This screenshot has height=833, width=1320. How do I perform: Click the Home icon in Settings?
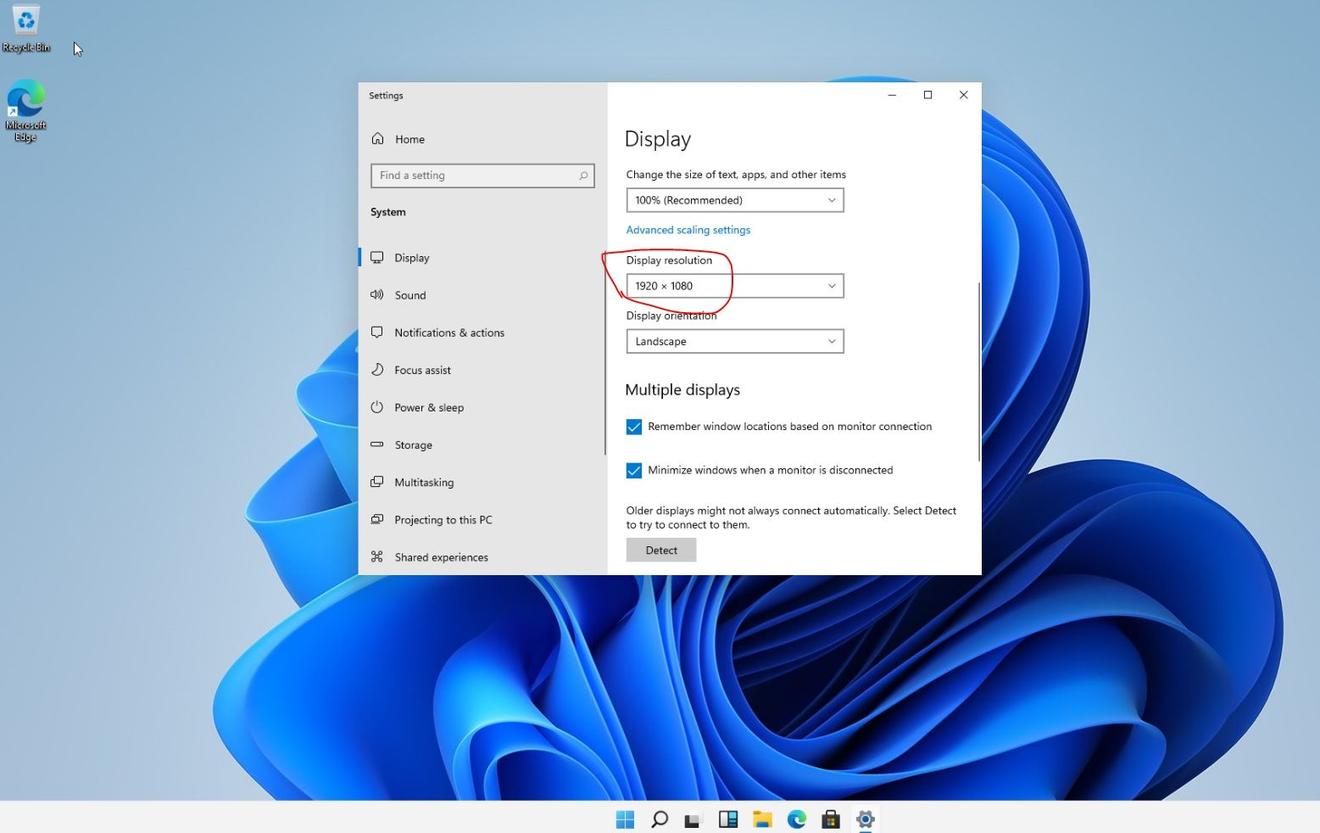click(x=378, y=139)
